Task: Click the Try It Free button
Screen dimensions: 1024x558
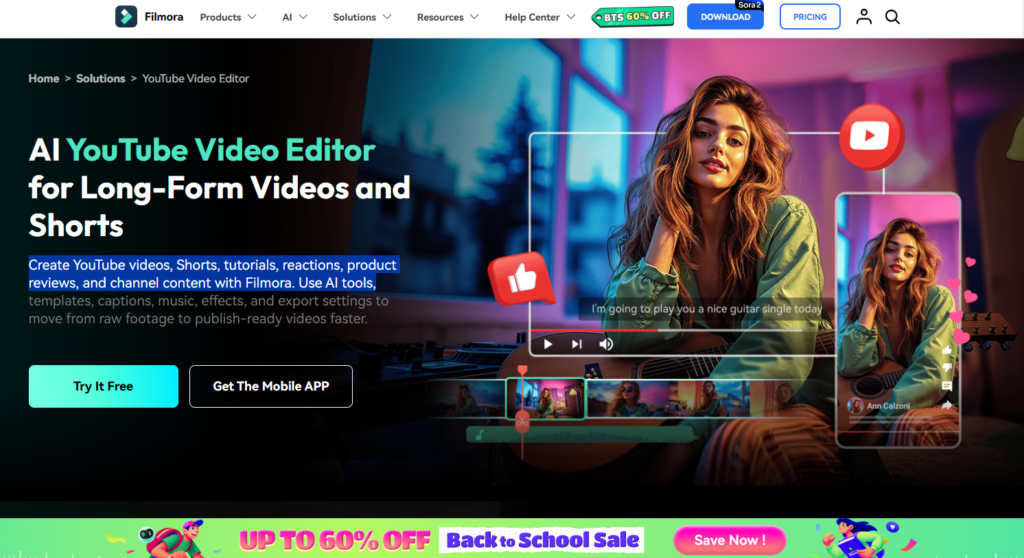Action: coord(103,386)
